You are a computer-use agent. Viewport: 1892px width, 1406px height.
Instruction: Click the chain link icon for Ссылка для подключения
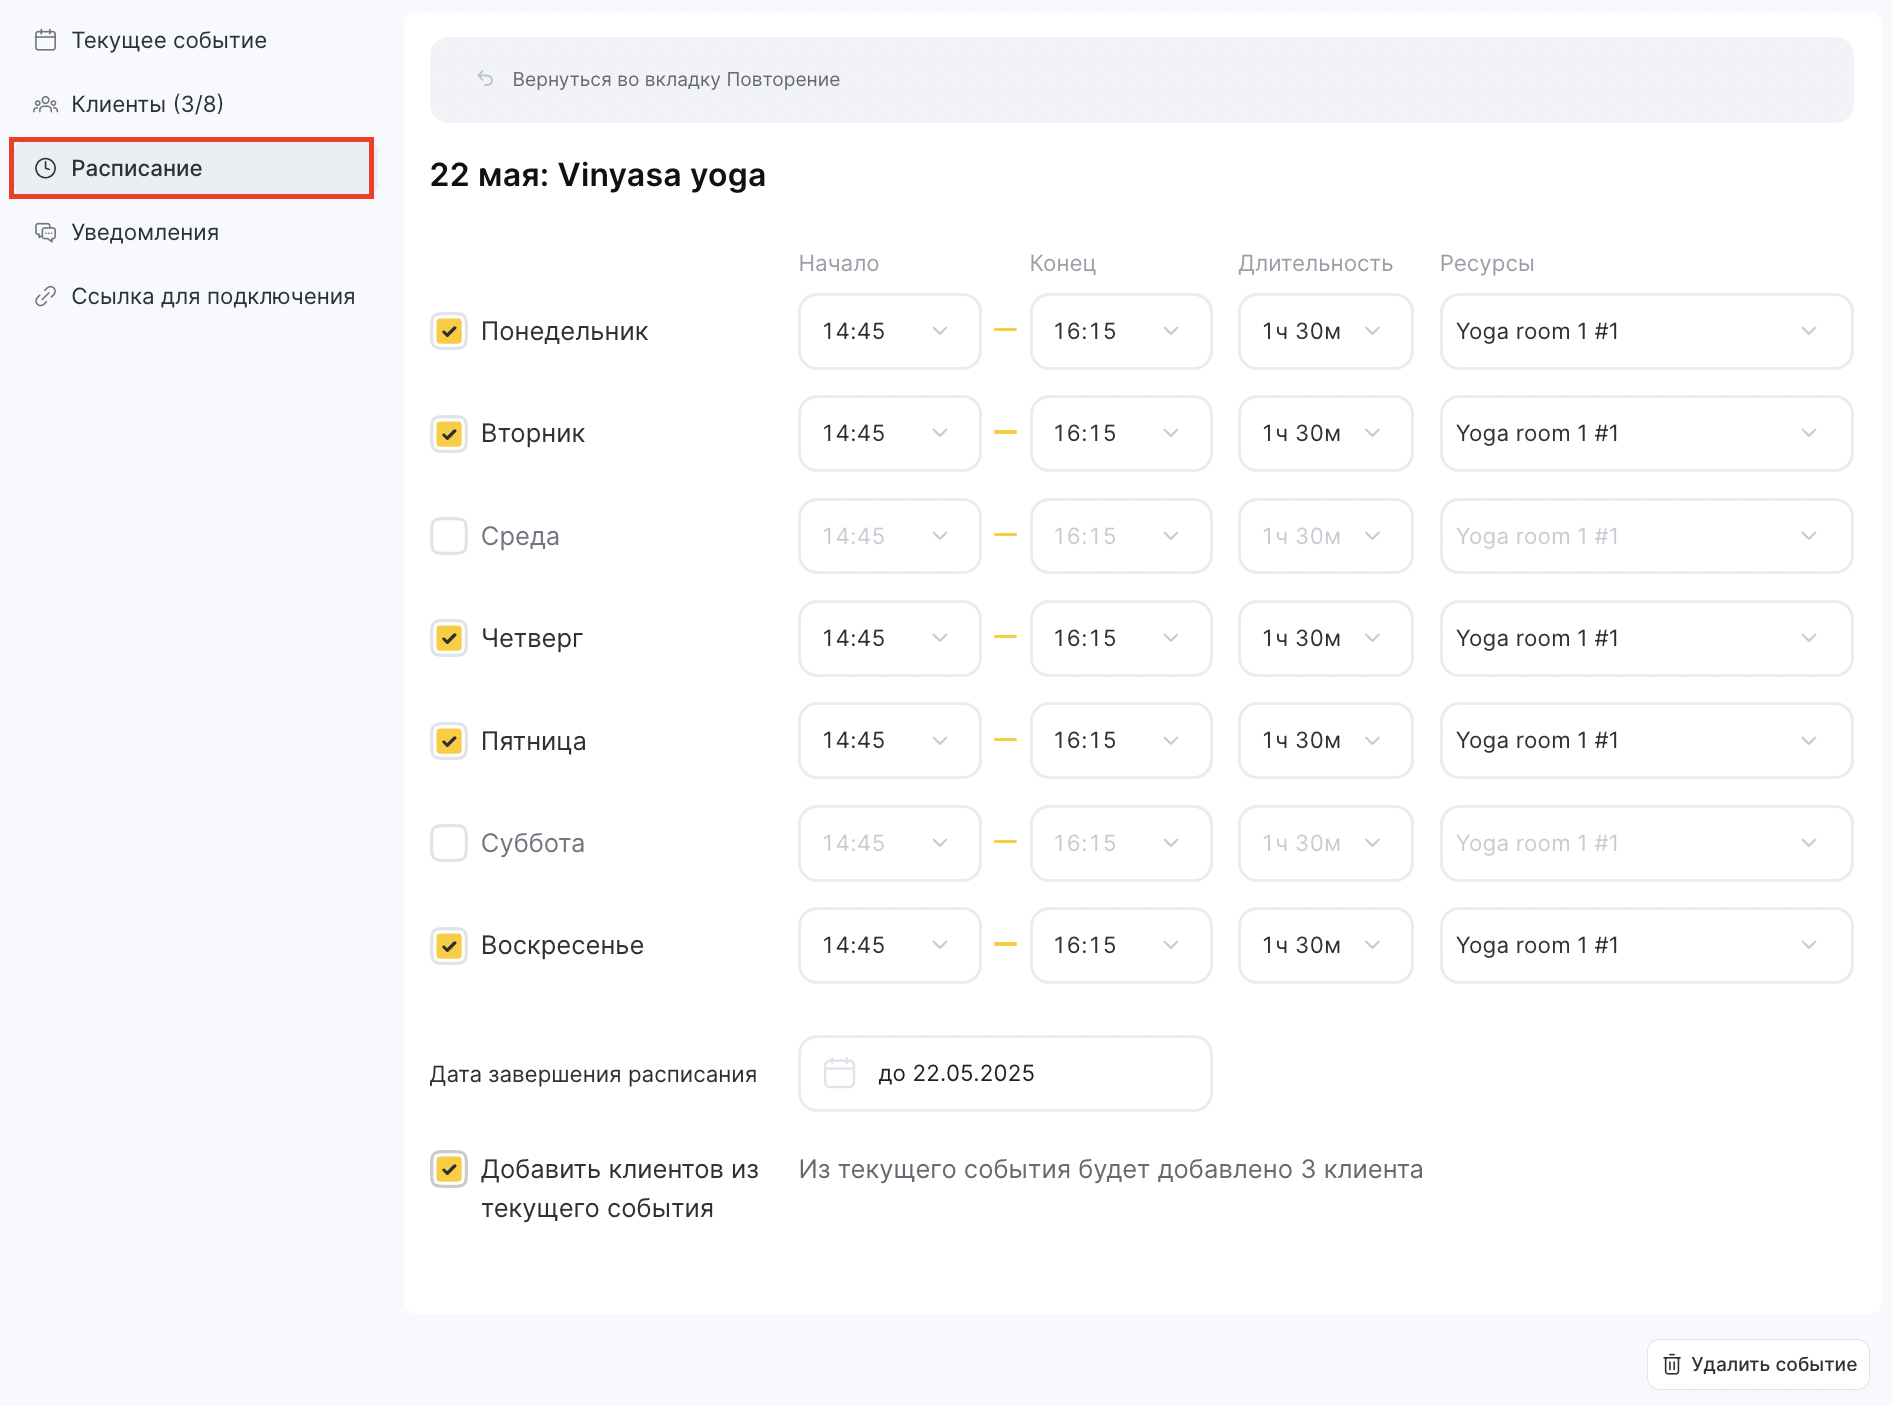45,296
